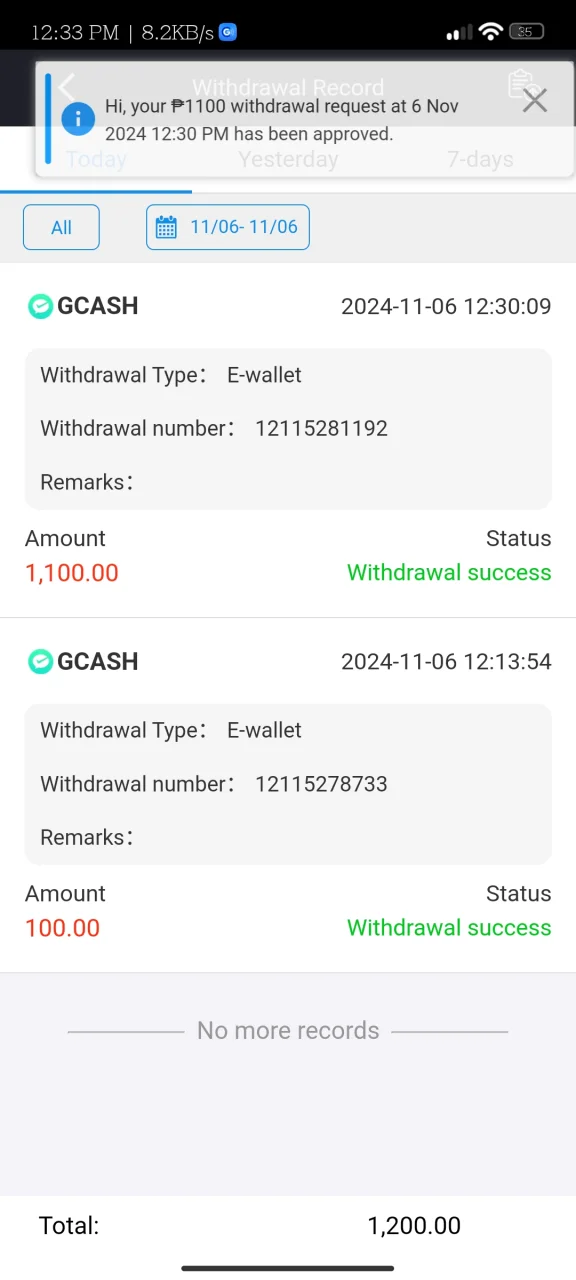Tap GCASH logo on the 12:30:09 record
This screenshot has width=576, height=1280.
(x=40, y=306)
